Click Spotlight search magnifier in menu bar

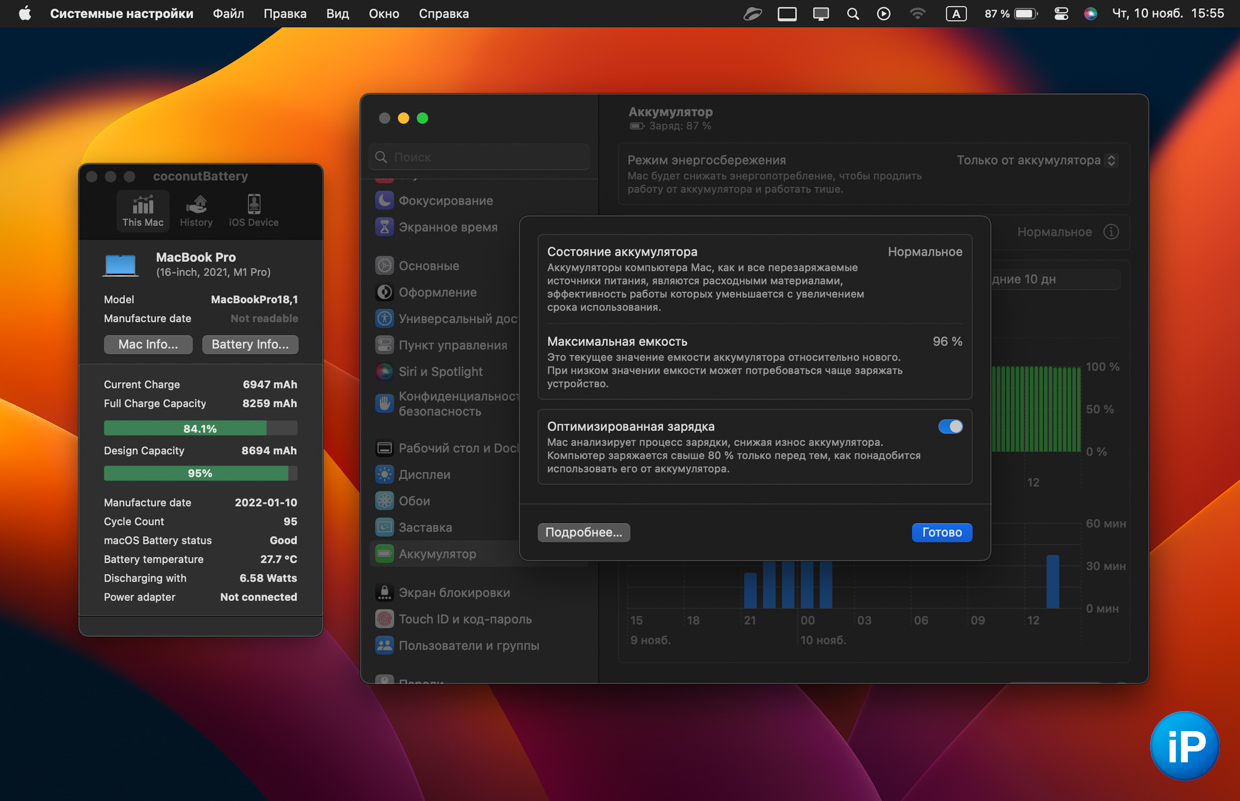tap(853, 14)
